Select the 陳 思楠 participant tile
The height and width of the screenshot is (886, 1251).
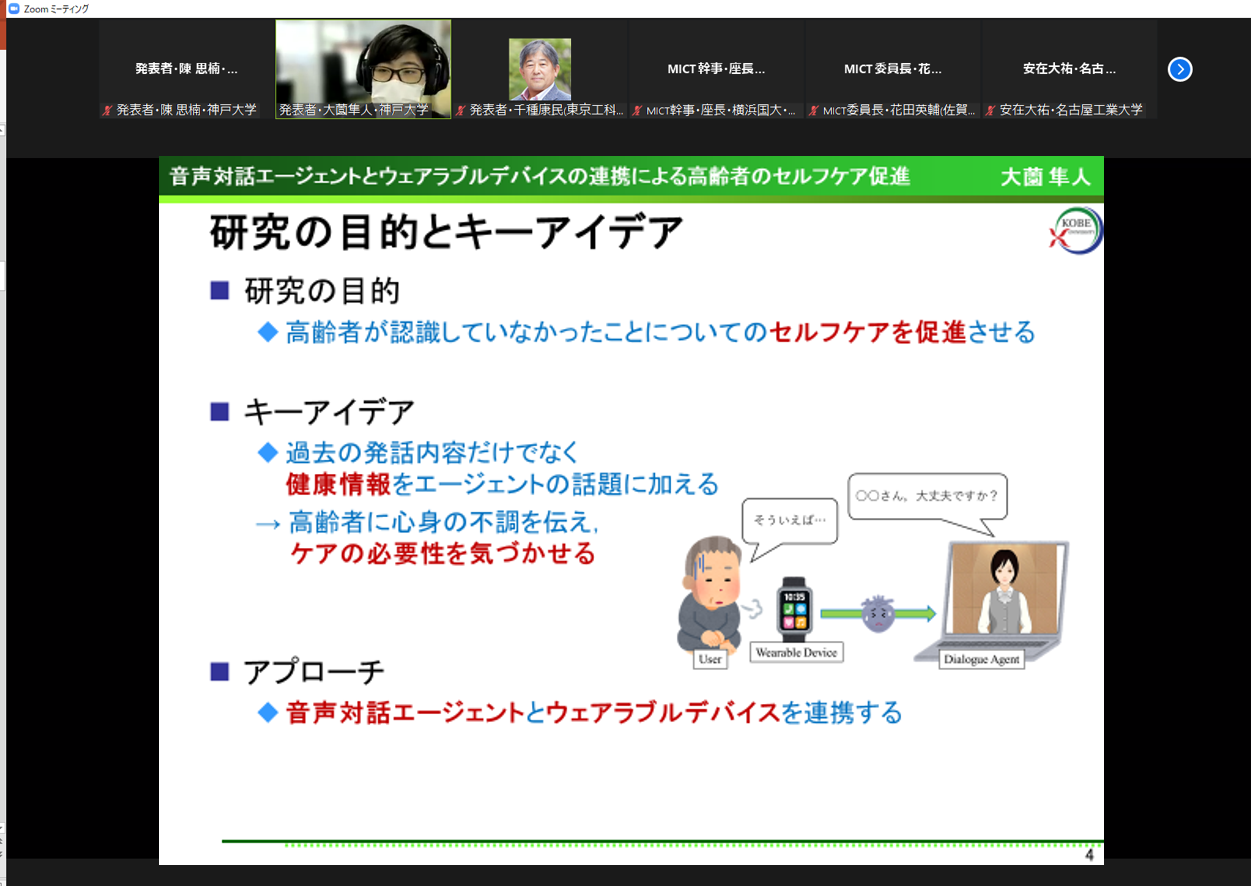187,69
